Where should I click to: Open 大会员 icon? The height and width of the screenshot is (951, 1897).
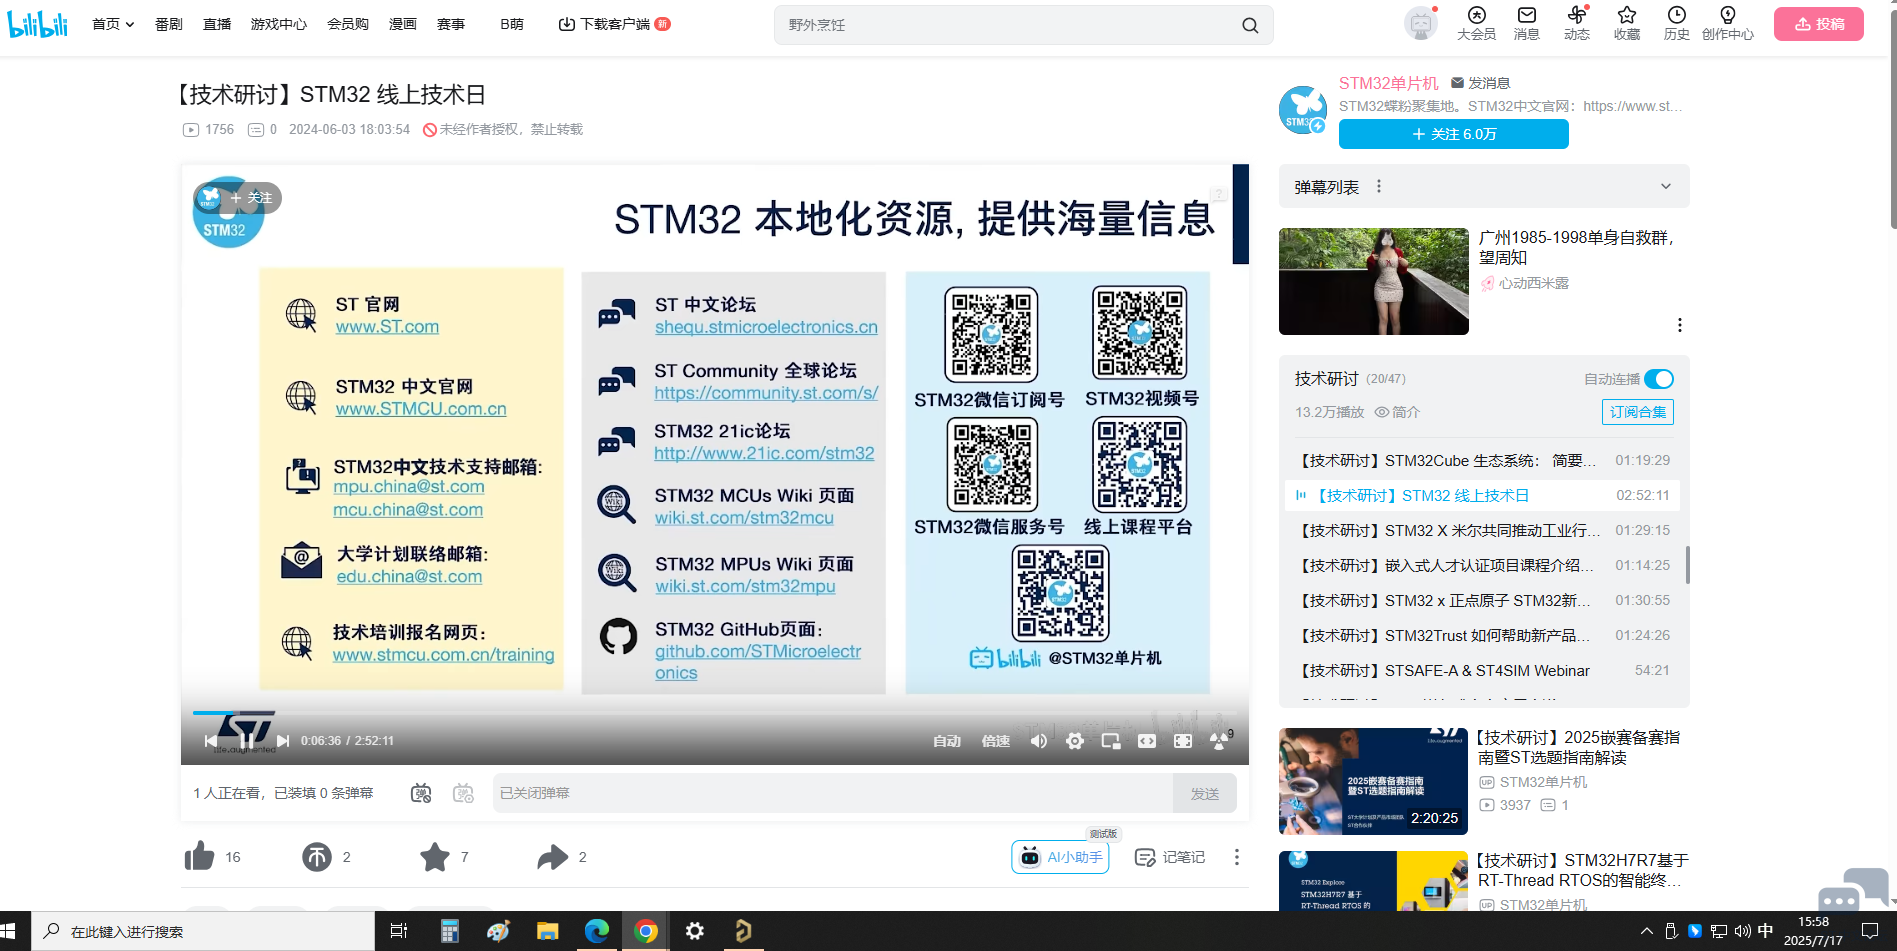tap(1476, 23)
